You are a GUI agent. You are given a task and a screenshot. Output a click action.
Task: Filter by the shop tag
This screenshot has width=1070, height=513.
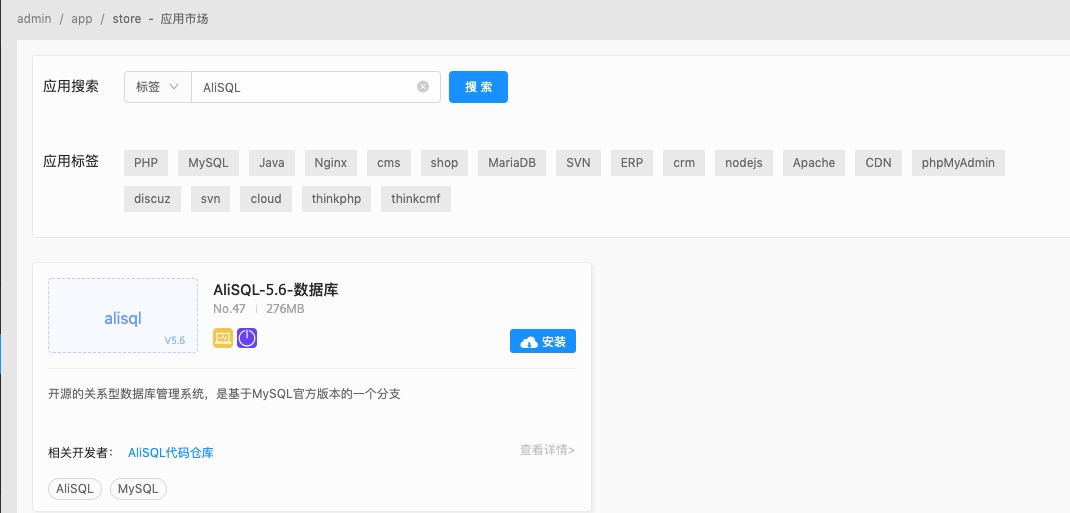tap(444, 163)
